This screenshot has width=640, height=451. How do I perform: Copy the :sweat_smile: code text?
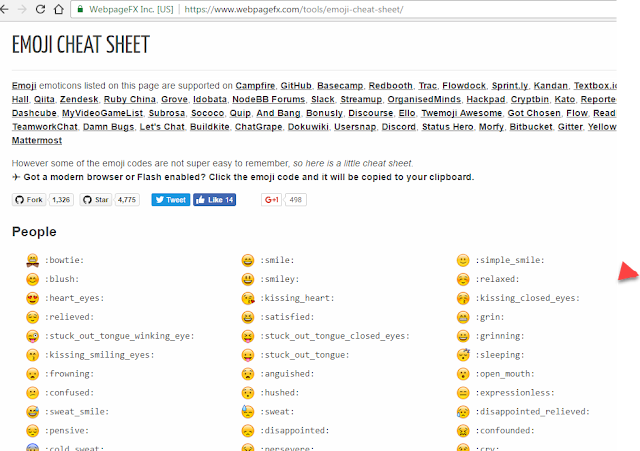point(77,412)
